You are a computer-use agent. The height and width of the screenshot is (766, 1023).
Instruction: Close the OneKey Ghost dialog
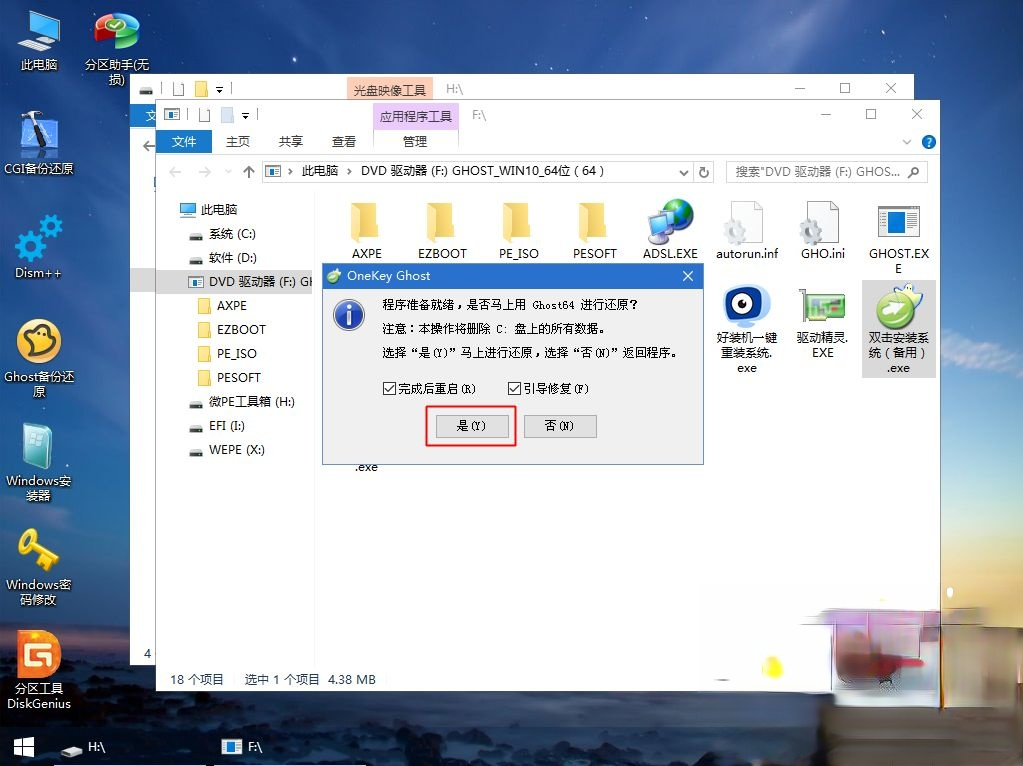pos(688,276)
